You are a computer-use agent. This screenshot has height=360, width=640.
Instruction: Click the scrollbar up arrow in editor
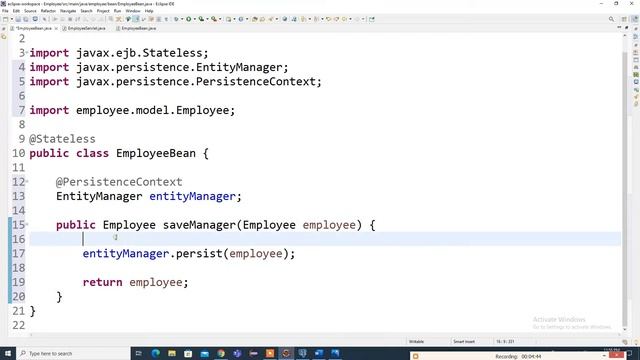624,36
